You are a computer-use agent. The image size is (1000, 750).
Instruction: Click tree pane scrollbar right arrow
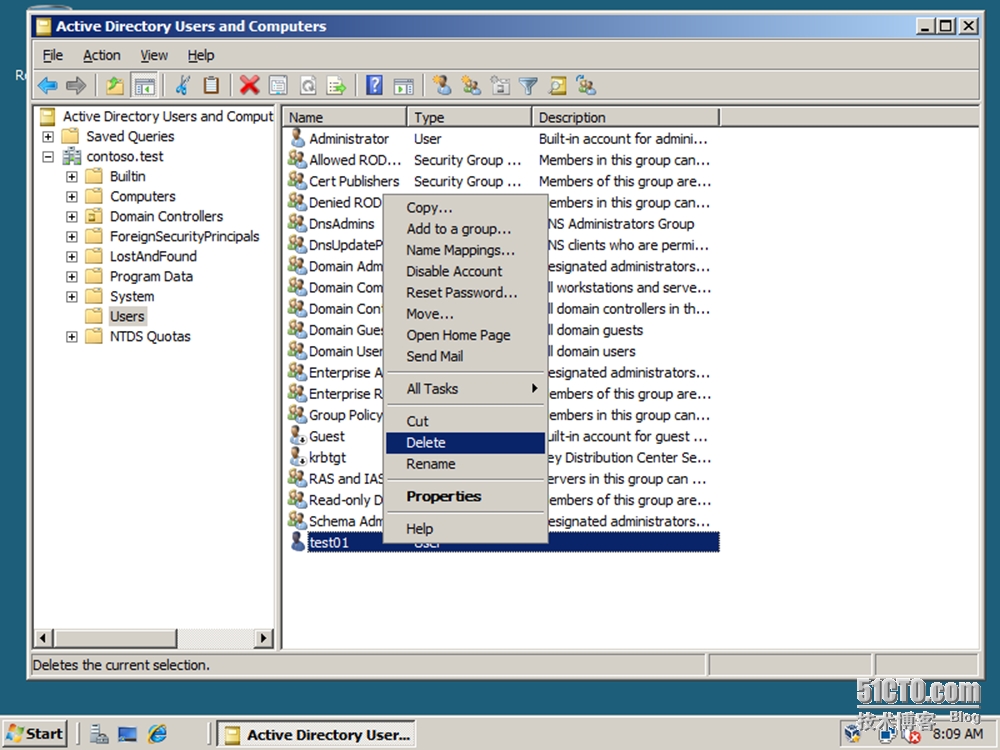(x=263, y=638)
